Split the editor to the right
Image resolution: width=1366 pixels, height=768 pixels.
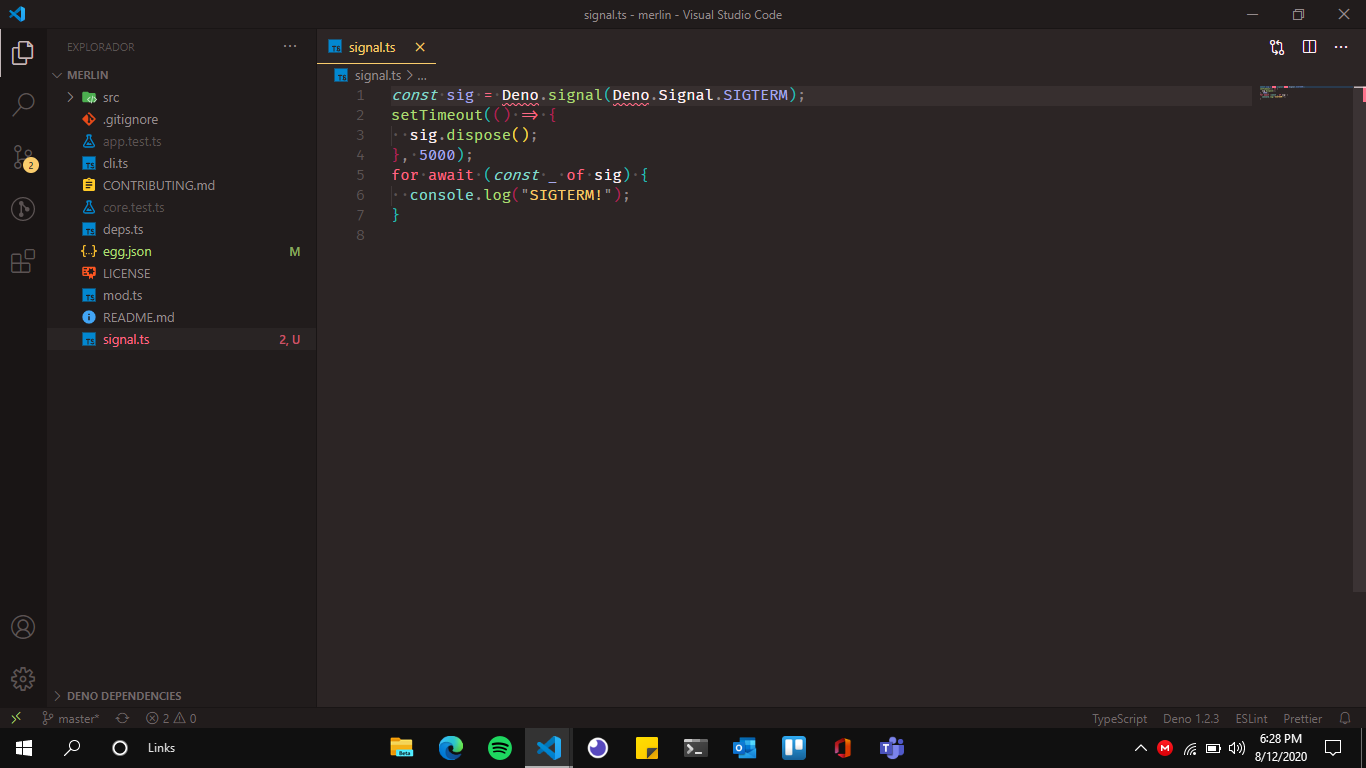[1309, 47]
